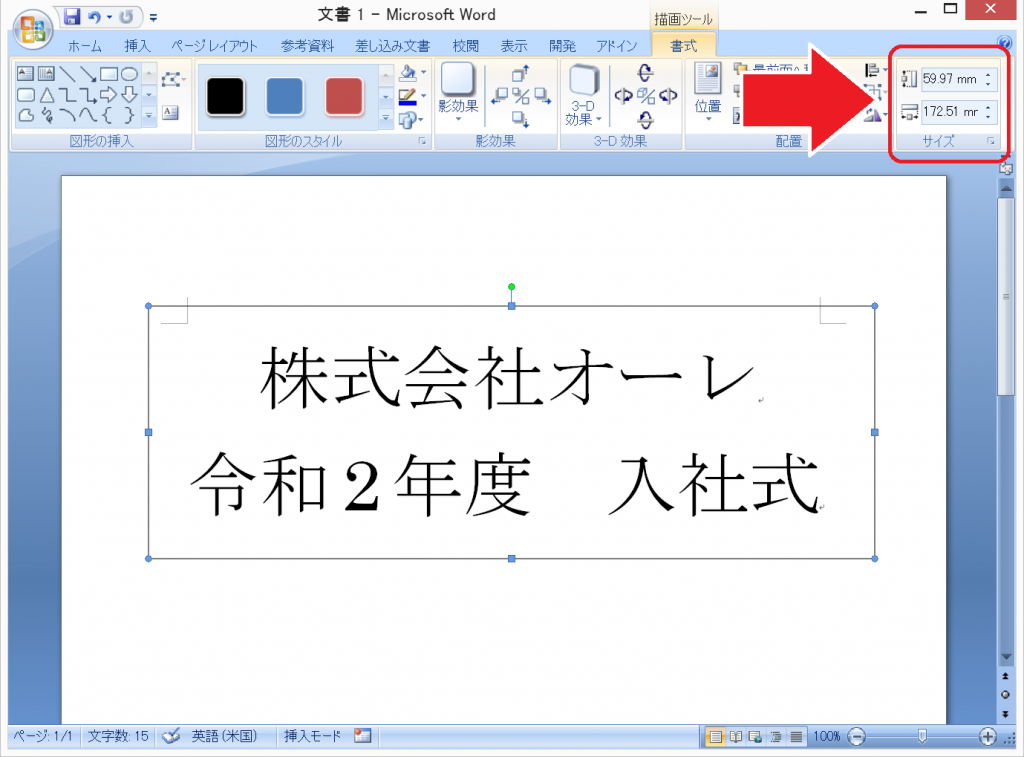Switch to the ページ レイアウト tab
The image size is (1024, 757).
point(214,46)
